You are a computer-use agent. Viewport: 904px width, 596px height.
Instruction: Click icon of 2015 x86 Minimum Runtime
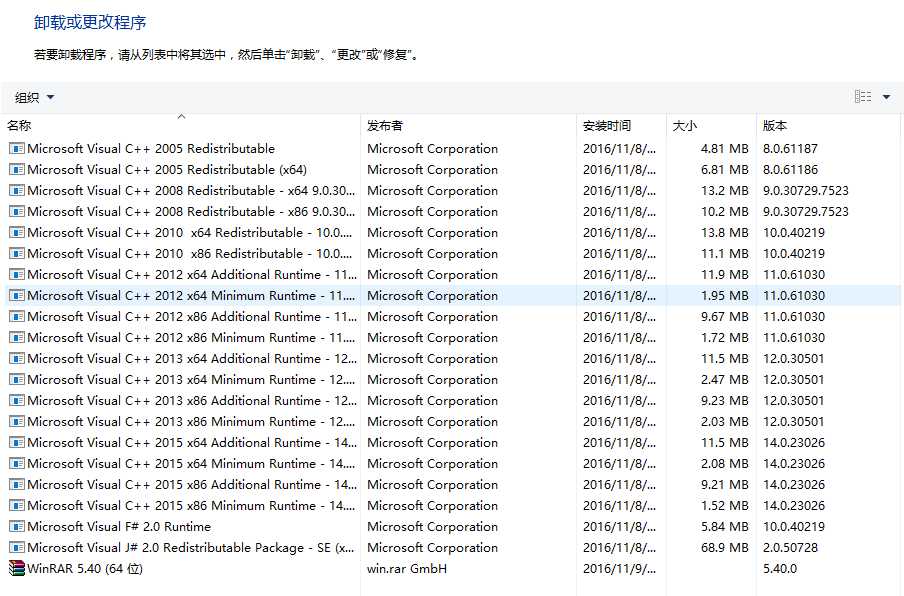click(17, 506)
